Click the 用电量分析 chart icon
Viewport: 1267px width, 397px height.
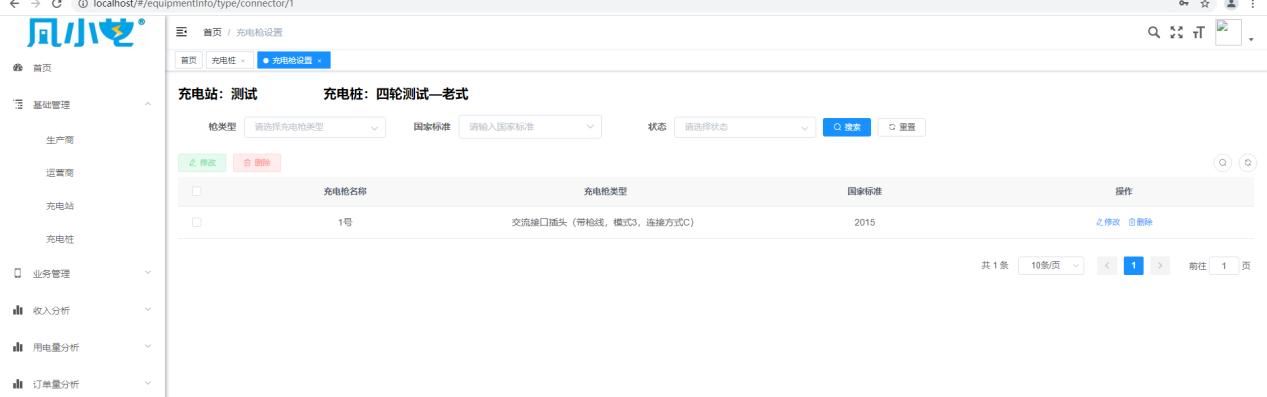(x=17, y=347)
